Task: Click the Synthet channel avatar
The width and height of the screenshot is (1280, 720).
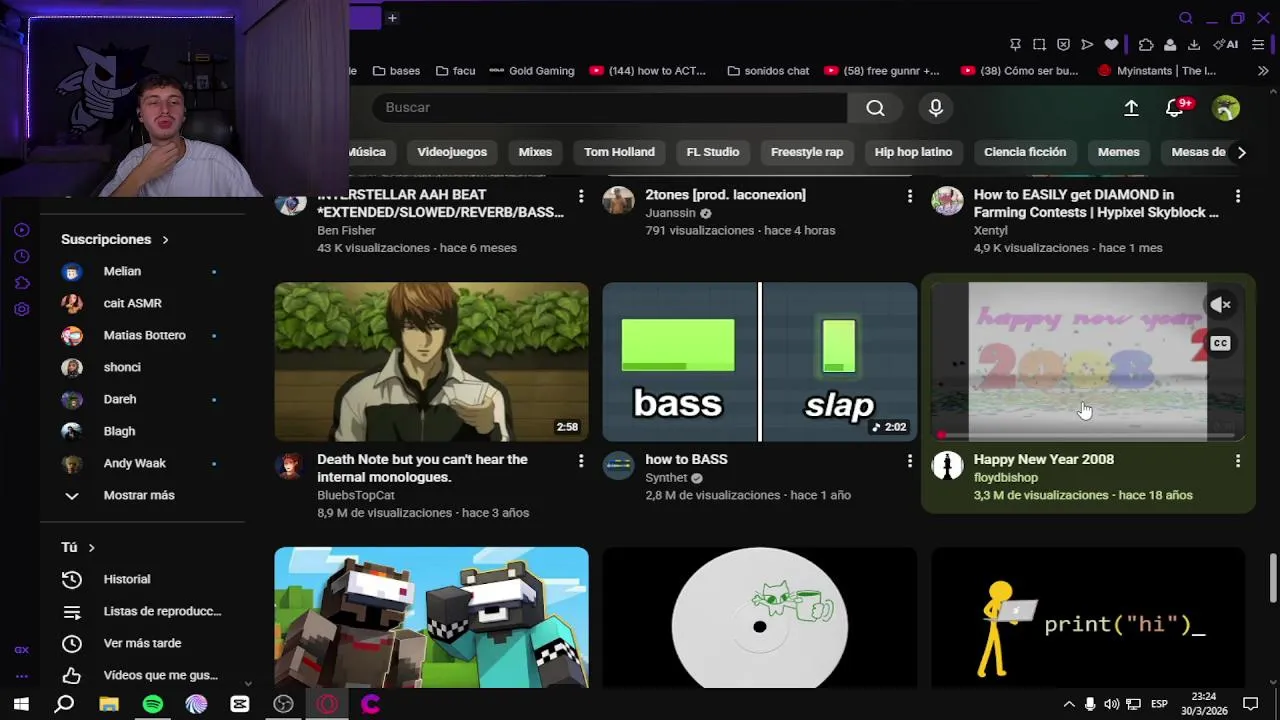Action: point(619,465)
